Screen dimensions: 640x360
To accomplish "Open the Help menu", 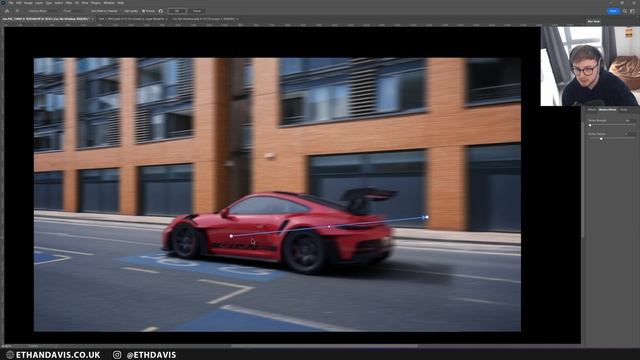I will 120,3.
